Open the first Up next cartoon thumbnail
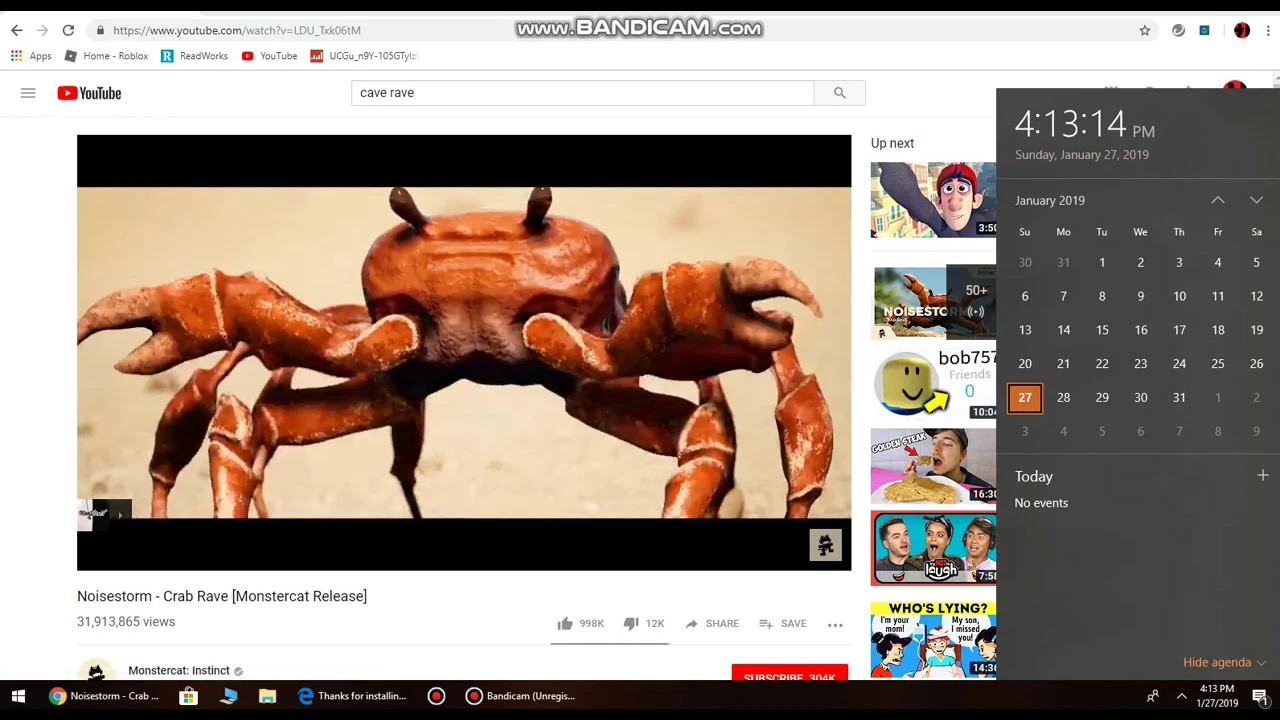1280x720 pixels. [x=933, y=200]
